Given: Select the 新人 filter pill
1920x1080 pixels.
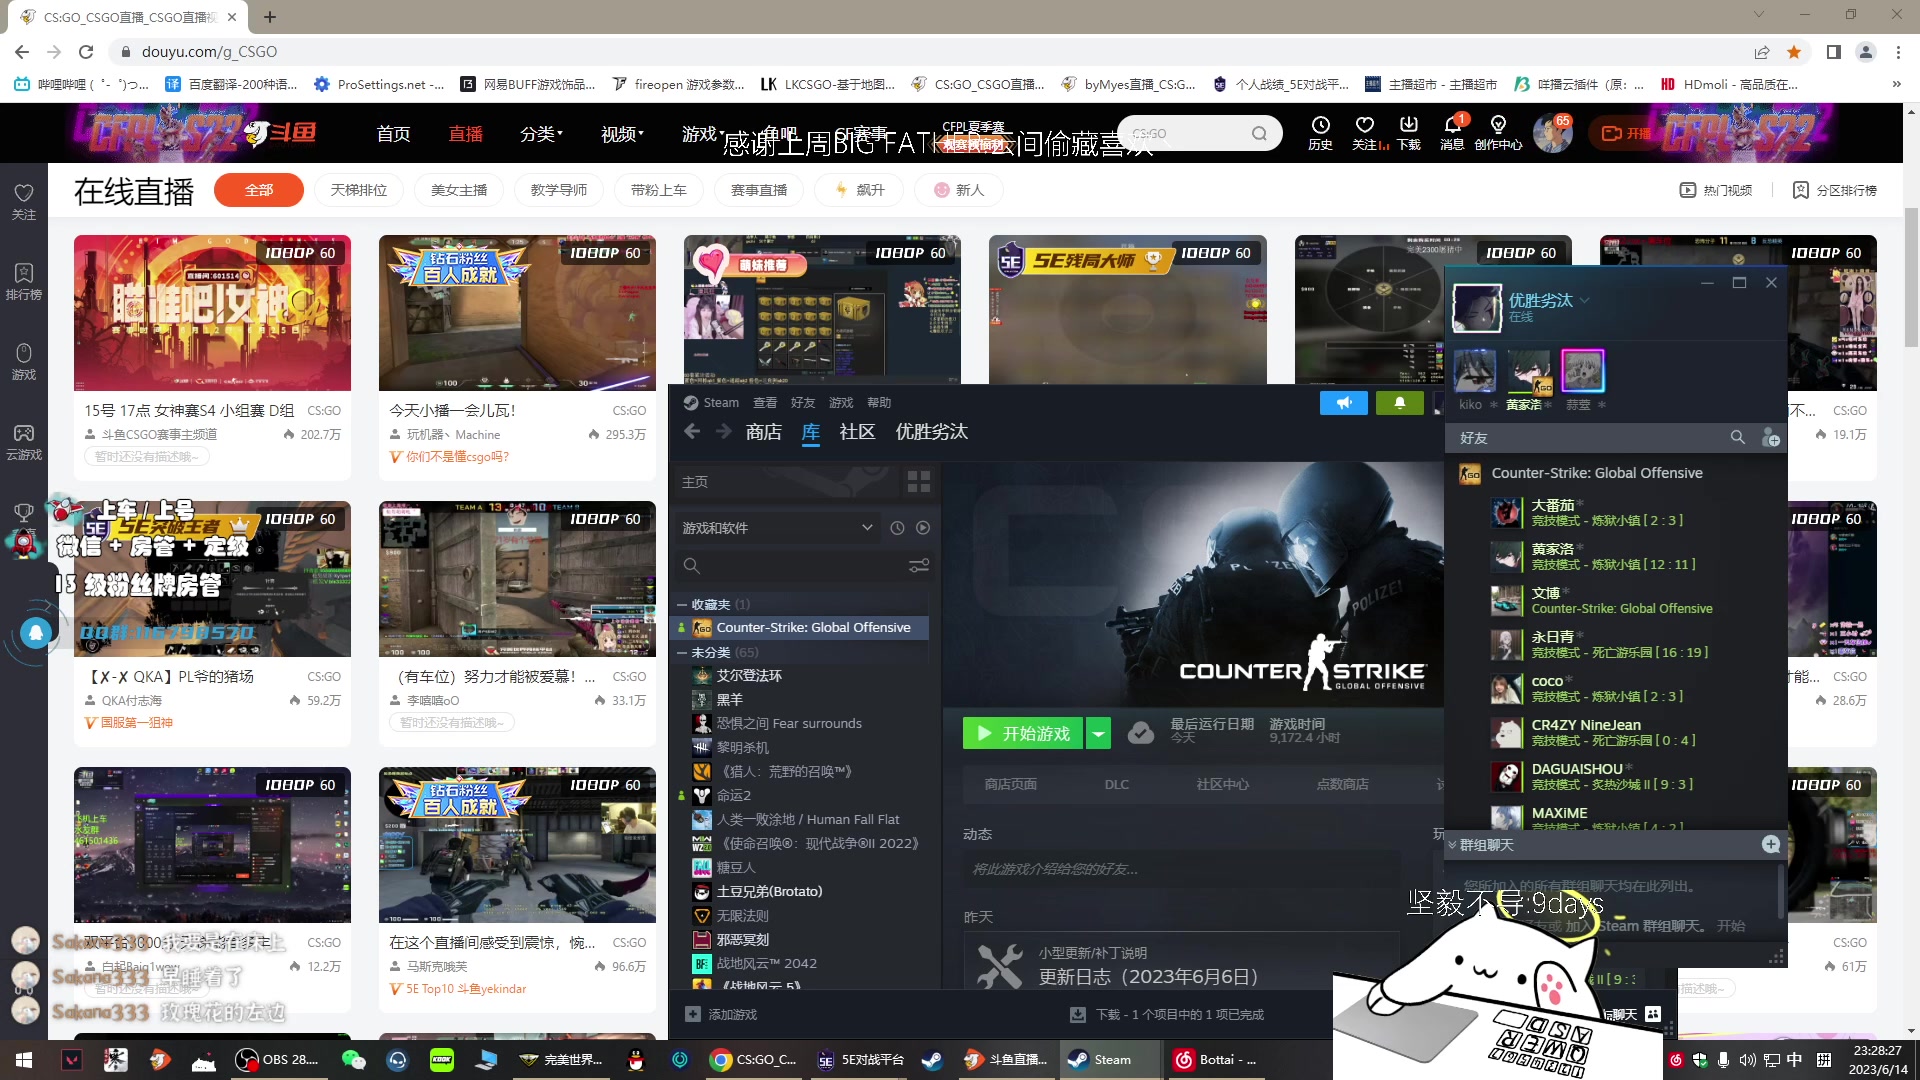Looking at the screenshot, I should (x=959, y=190).
